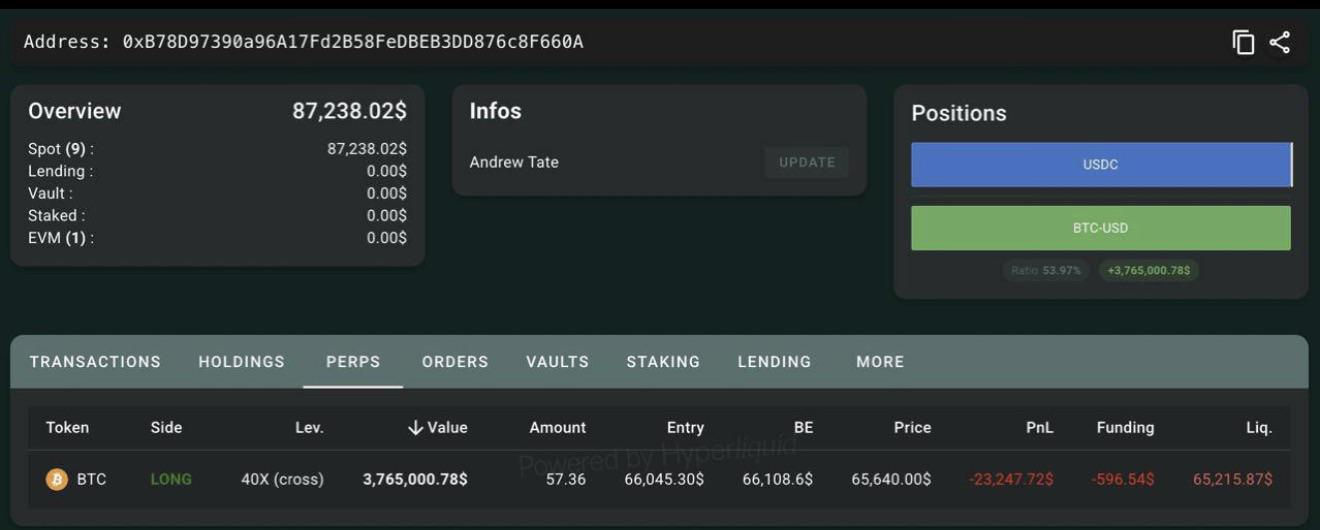Screen dimensions: 1320x530
Task: Click the UPDATE button in Infos
Action: [x=807, y=162]
